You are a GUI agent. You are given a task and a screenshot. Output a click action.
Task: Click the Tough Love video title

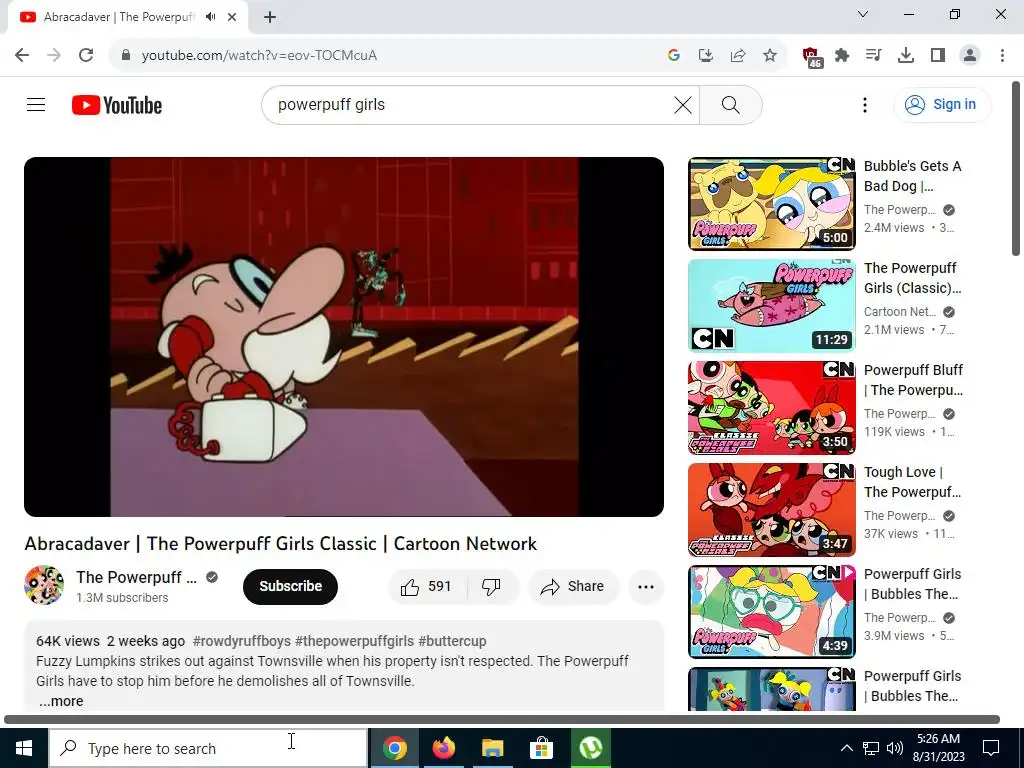[912, 482]
